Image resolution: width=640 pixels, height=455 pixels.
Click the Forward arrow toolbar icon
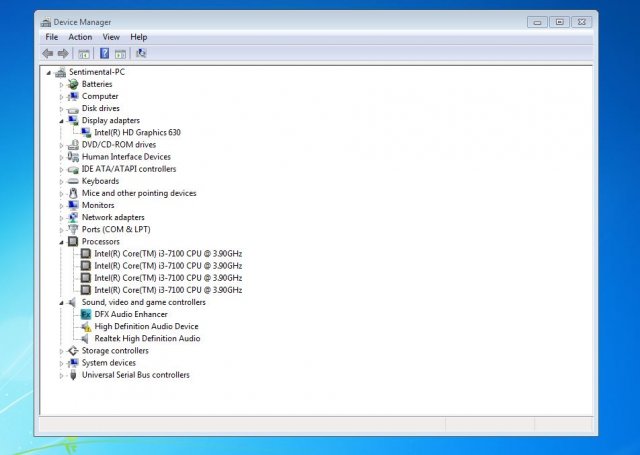click(63, 53)
